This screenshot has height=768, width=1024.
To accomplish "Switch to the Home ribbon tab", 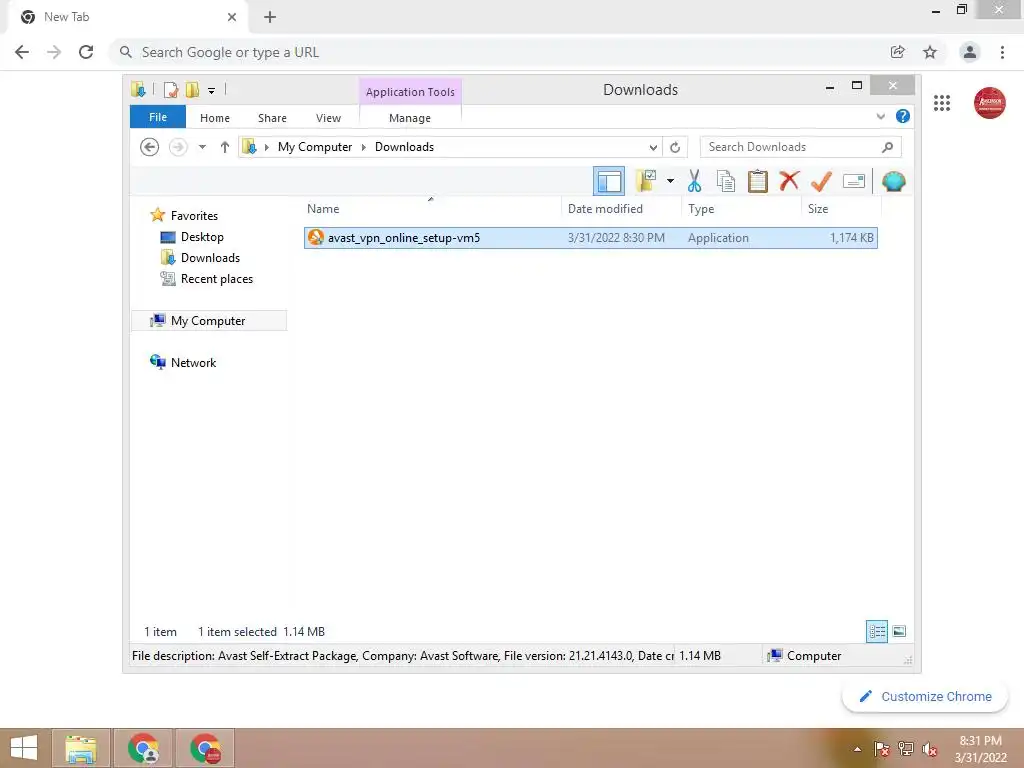I will pos(215,118).
